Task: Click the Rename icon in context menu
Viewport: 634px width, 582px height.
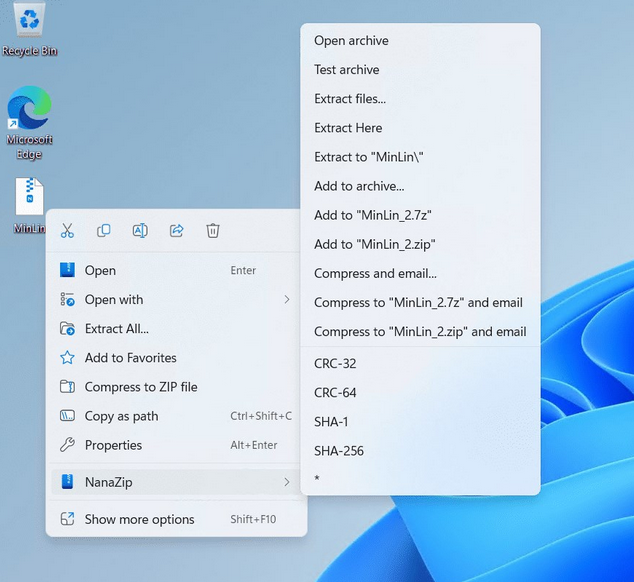Action: (140, 231)
